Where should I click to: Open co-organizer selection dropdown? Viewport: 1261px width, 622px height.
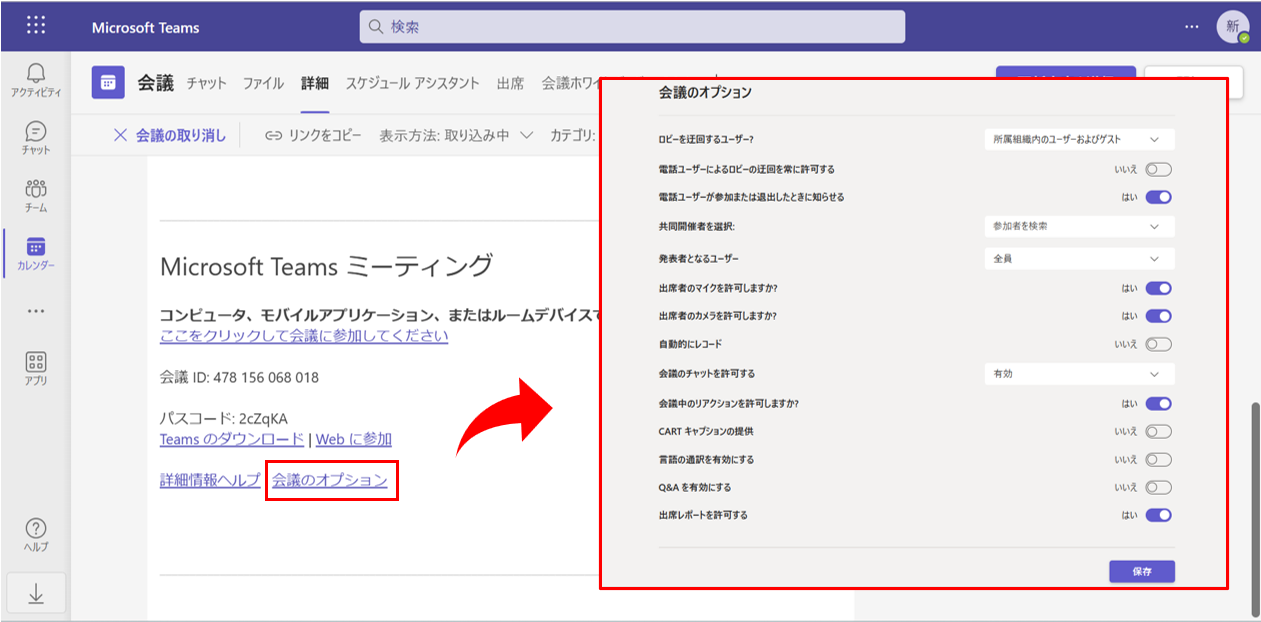pos(1079,226)
